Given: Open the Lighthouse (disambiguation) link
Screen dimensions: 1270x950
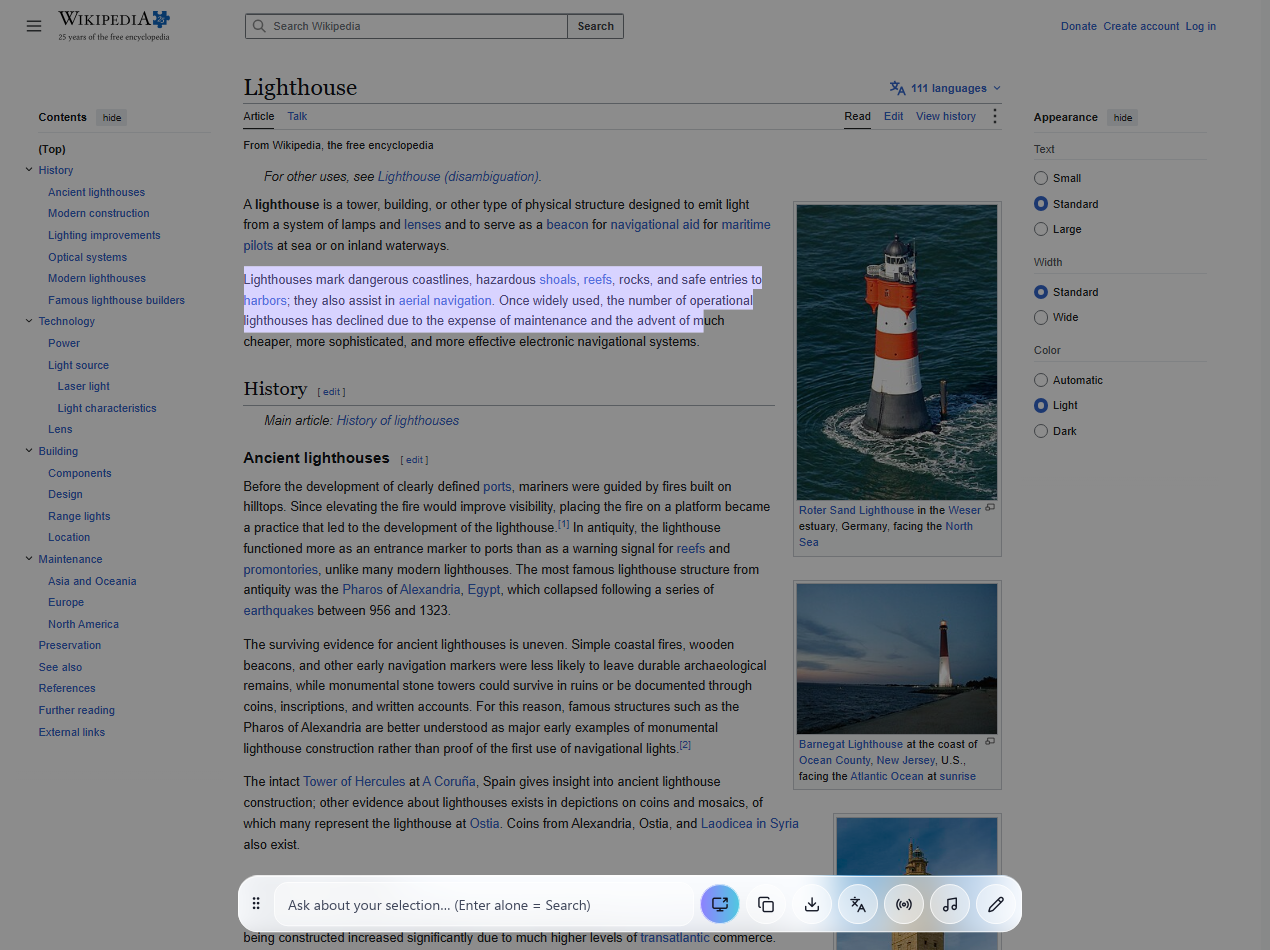Looking at the screenshot, I should [x=458, y=176].
